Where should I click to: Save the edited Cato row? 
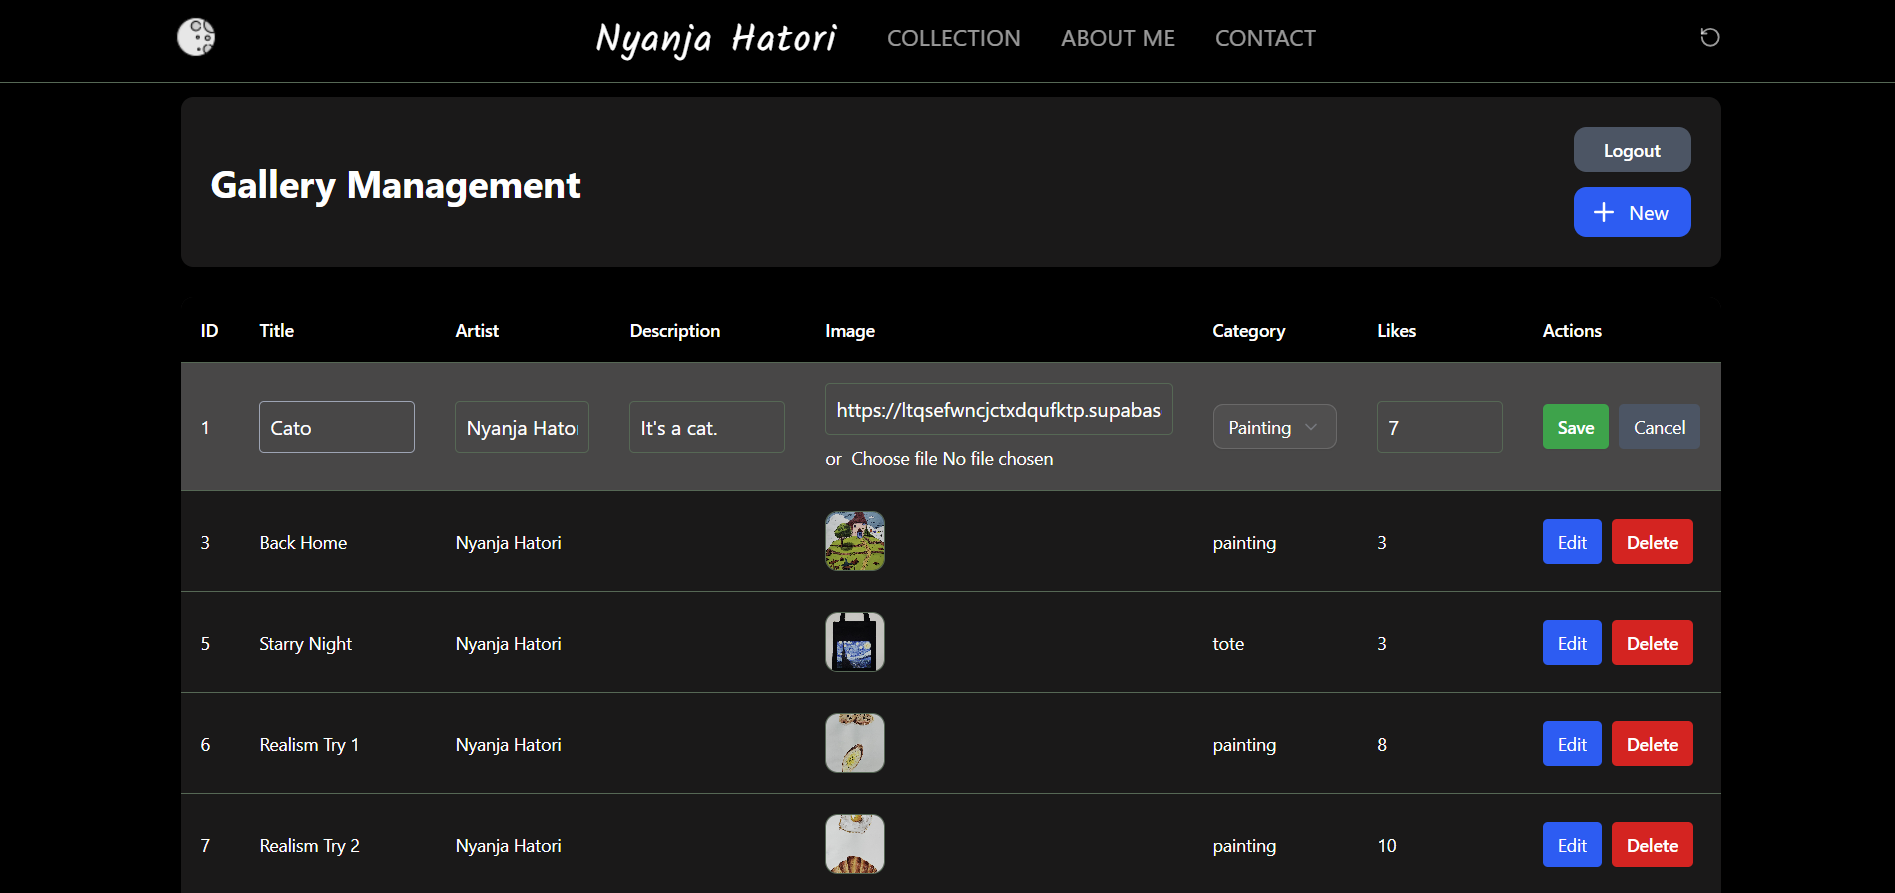1575,427
